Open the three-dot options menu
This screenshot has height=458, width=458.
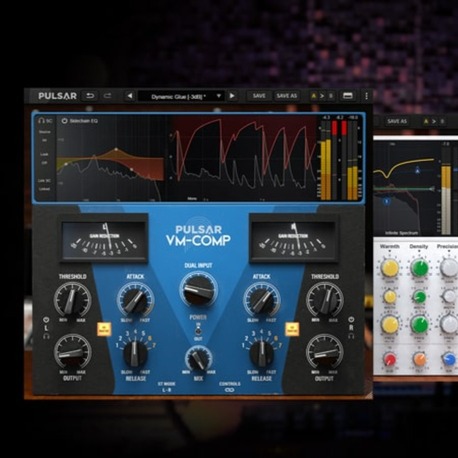(x=366, y=96)
